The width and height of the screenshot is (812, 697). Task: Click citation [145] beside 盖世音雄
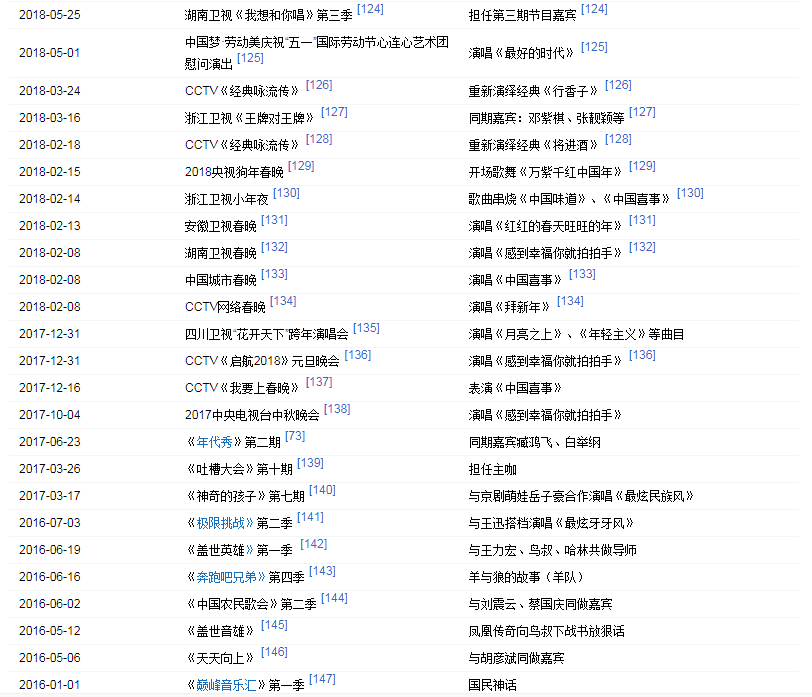[x=274, y=625]
